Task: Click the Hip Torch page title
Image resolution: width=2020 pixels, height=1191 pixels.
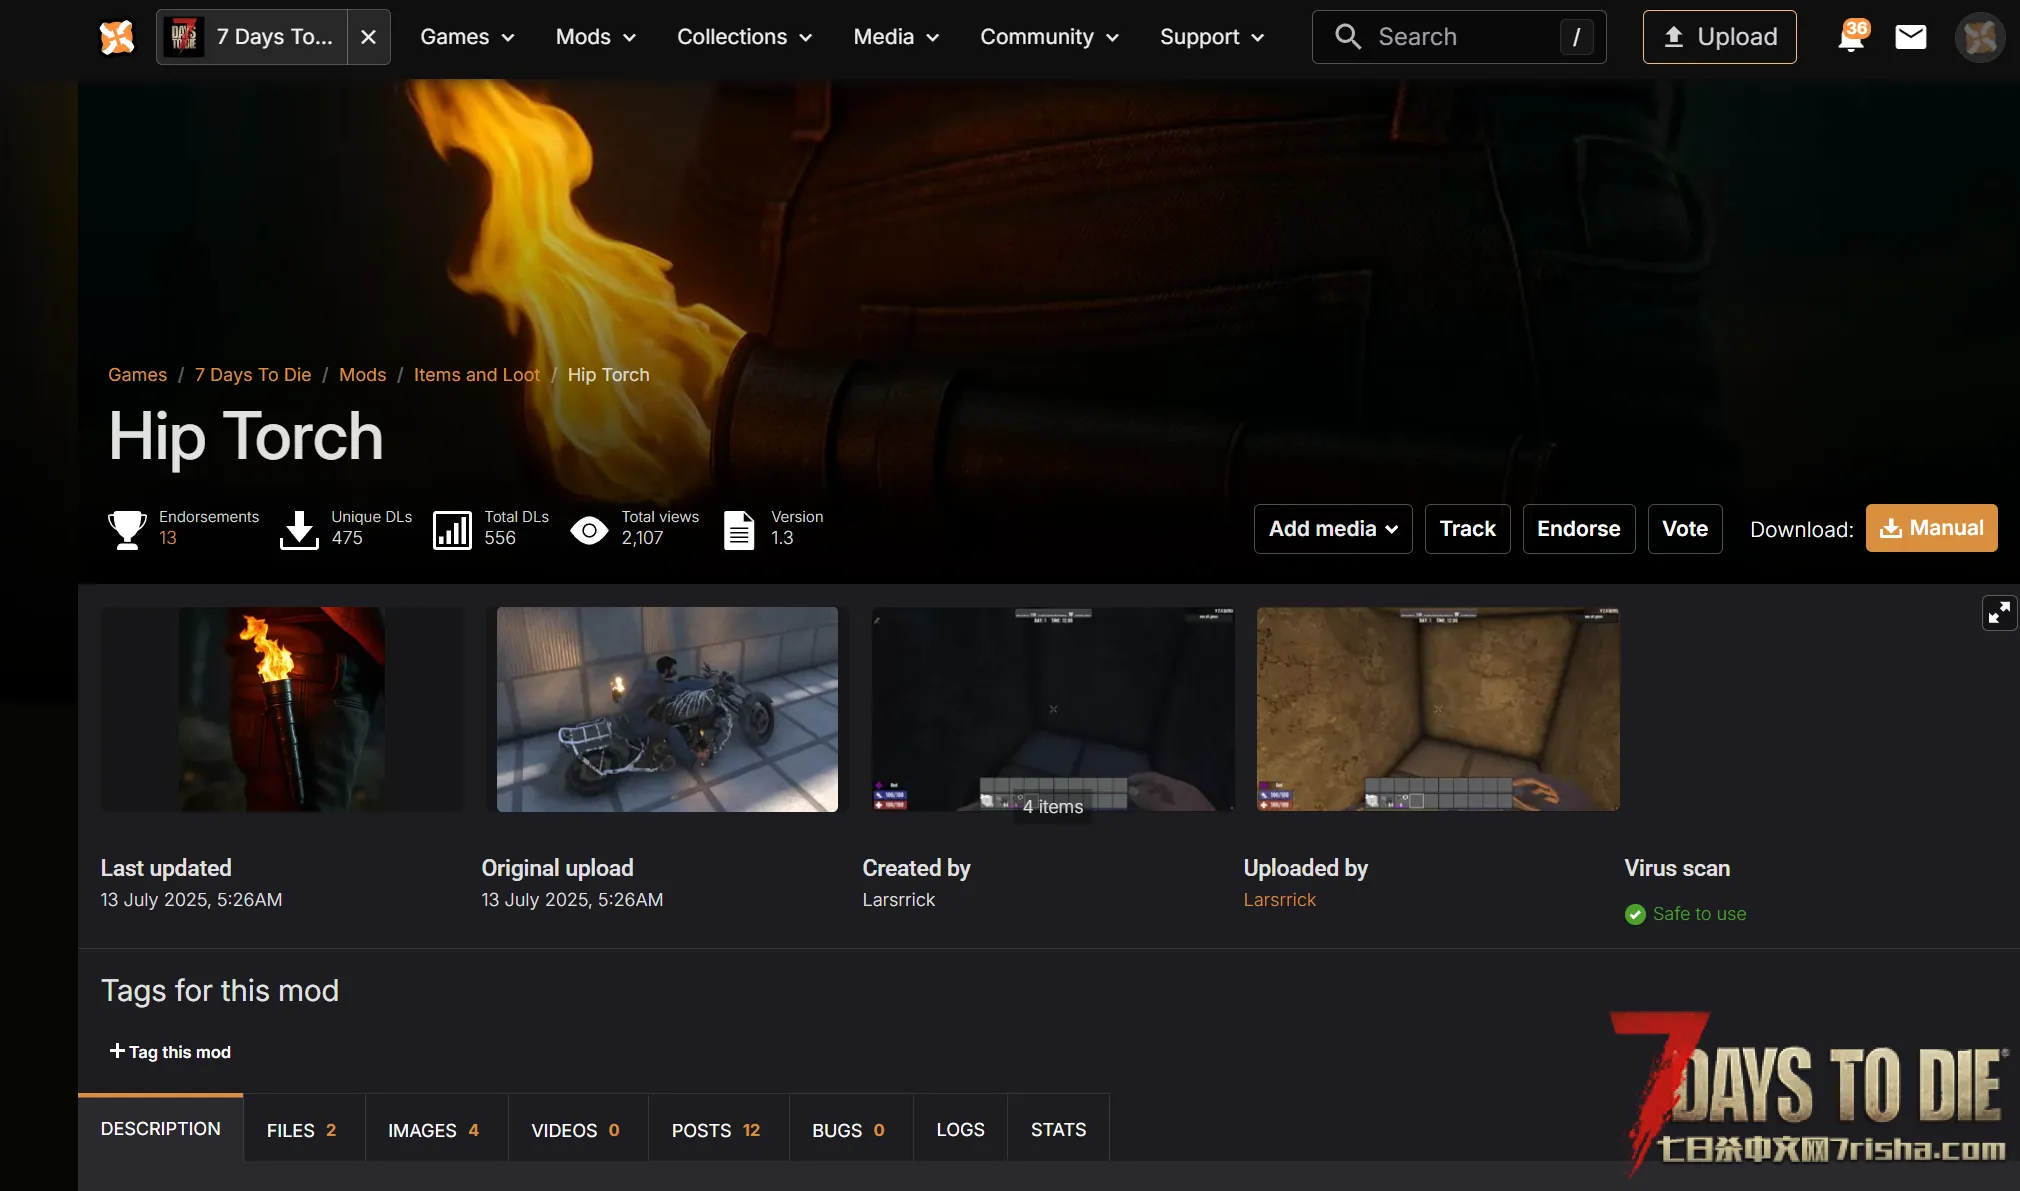Action: point(246,437)
